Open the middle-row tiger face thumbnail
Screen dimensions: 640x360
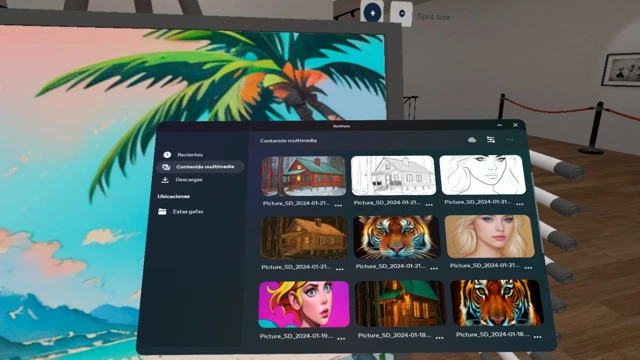pos(397,237)
